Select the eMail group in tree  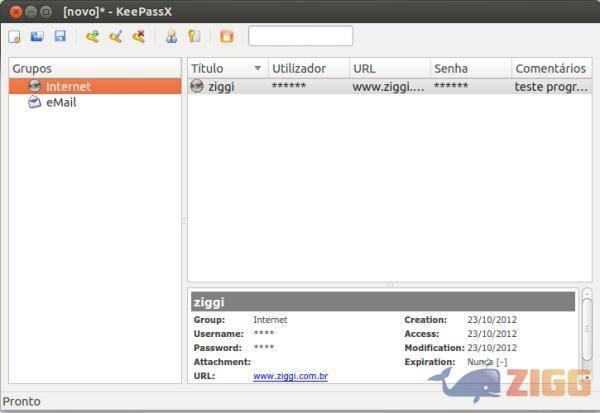coord(61,103)
